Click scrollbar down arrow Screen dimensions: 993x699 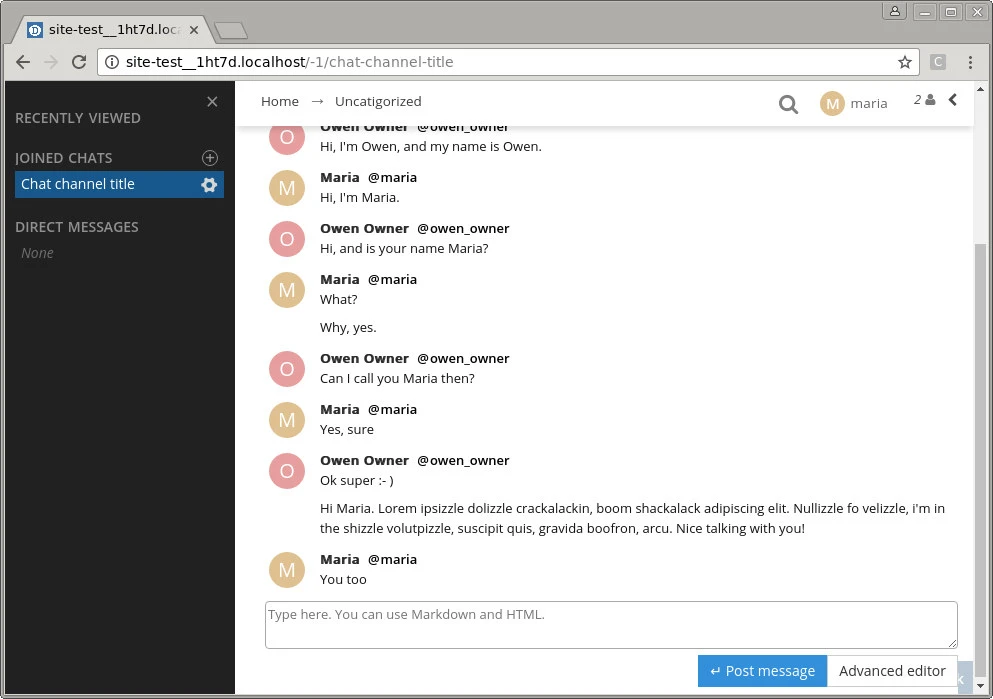coord(980,686)
